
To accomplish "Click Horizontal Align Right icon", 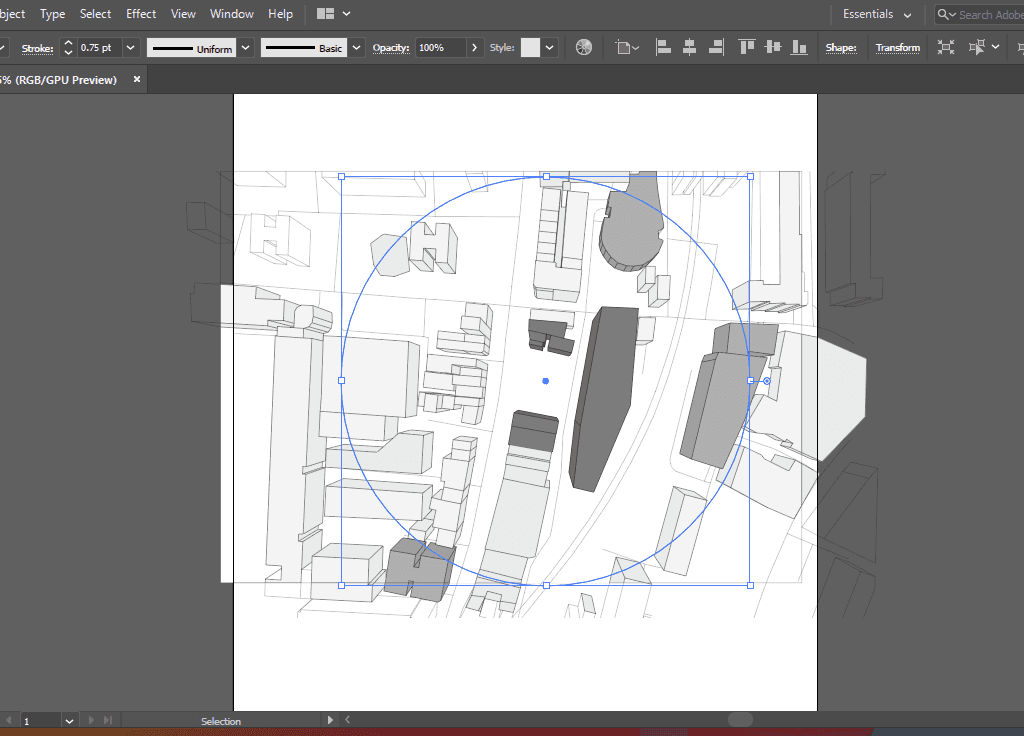I will [715, 47].
